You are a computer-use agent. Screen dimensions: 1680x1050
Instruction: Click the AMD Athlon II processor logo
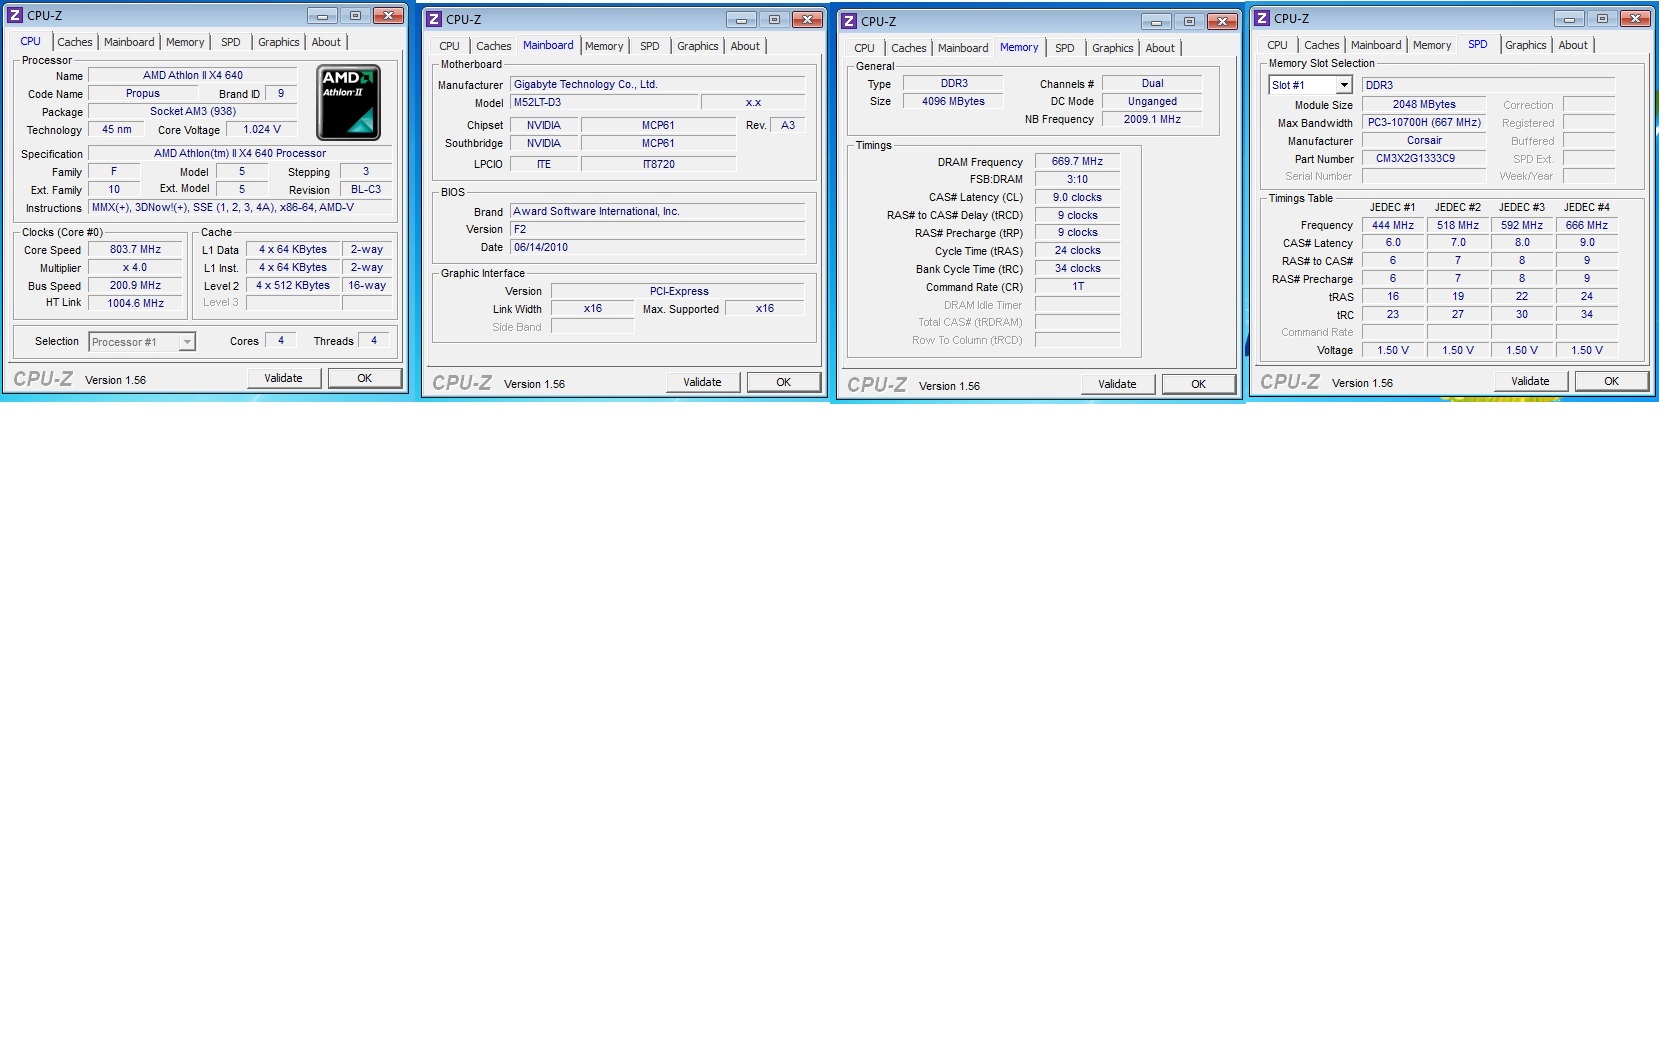point(348,102)
